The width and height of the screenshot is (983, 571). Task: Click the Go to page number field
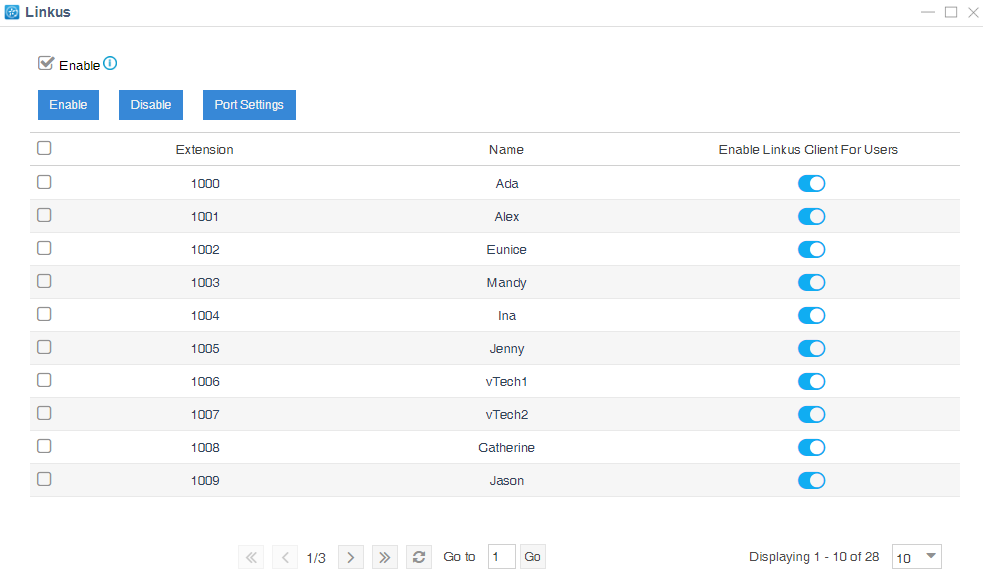(501, 557)
